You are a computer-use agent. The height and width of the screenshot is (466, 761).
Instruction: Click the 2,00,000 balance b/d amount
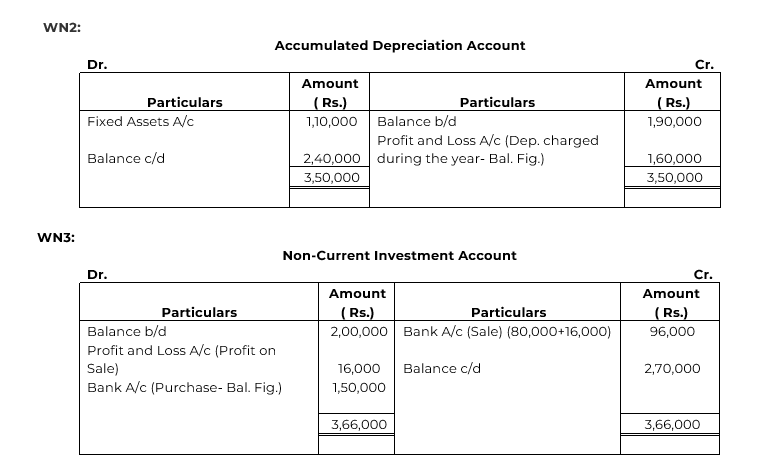point(359,332)
